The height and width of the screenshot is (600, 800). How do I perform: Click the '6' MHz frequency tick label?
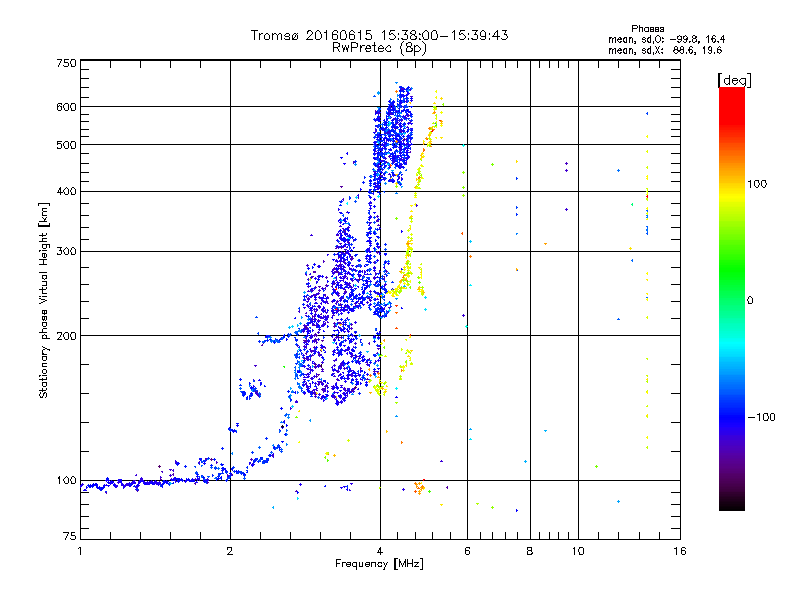467,551
